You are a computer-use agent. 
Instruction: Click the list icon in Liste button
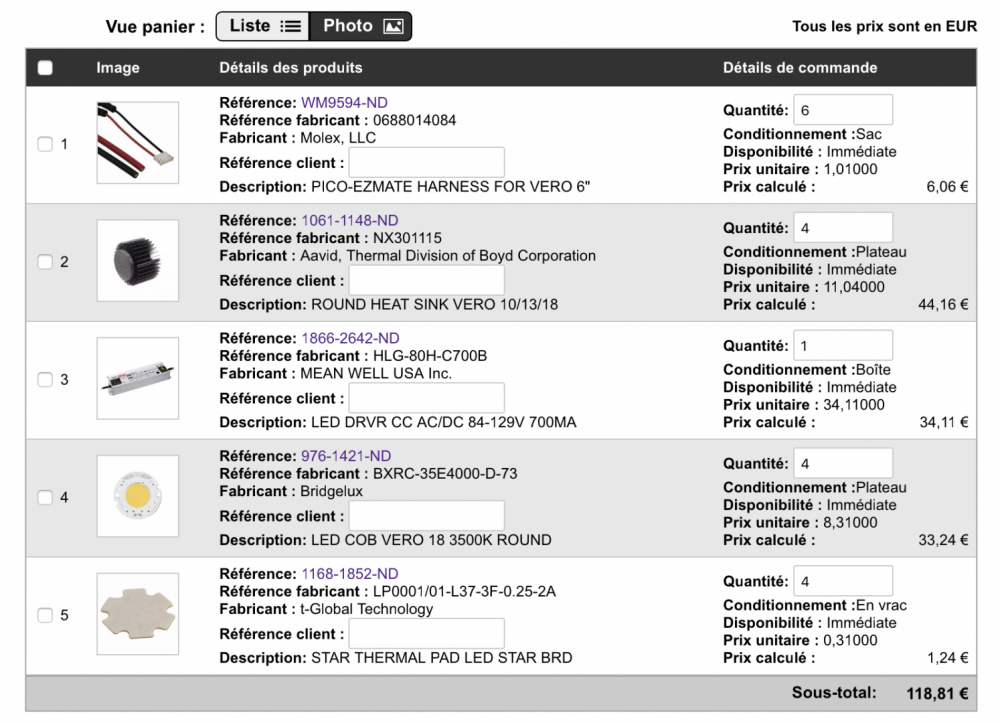click(291, 26)
